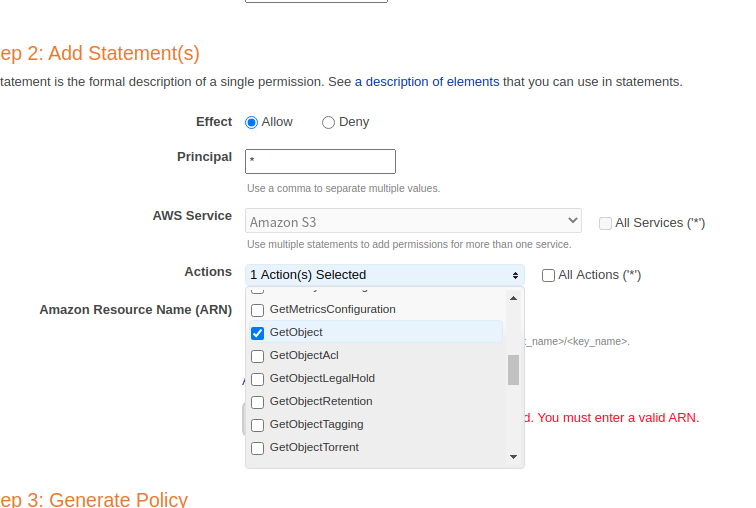Enable the All Services checkbox

pyautogui.click(x=605, y=223)
